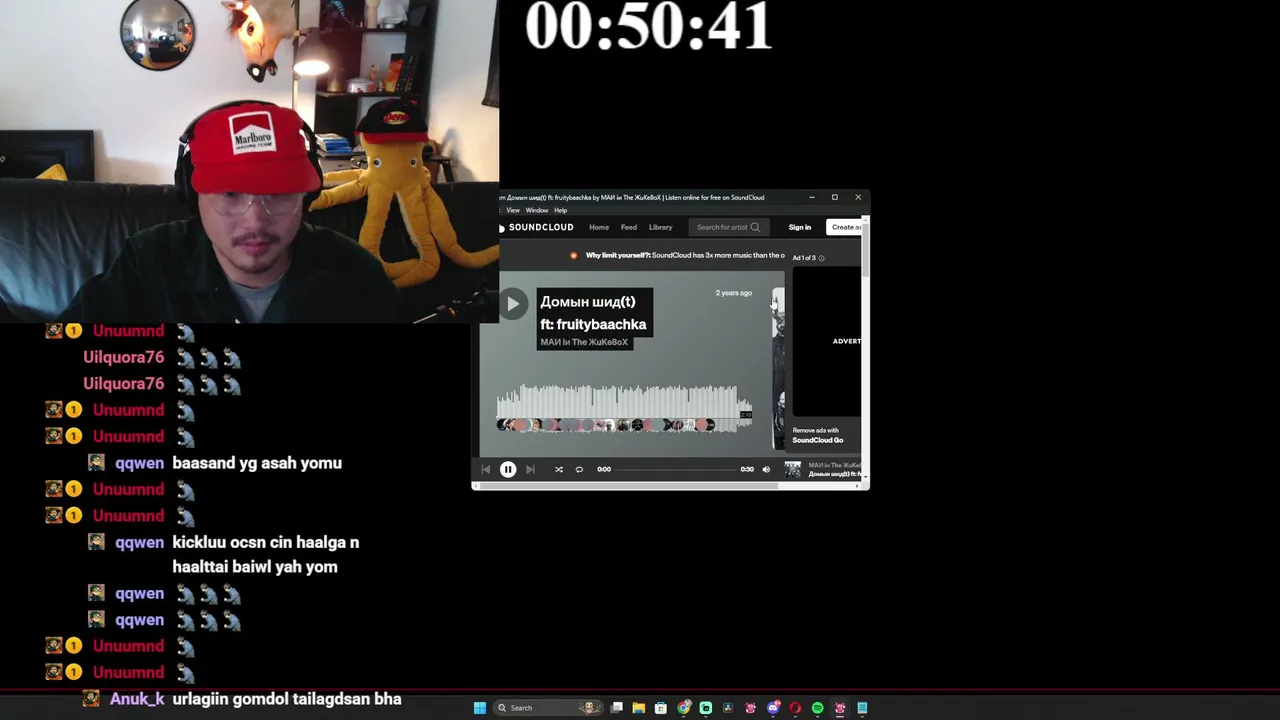Open the Windows Start menu
Viewport: 1280px width, 720px height.
pyautogui.click(x=480, y=708)
